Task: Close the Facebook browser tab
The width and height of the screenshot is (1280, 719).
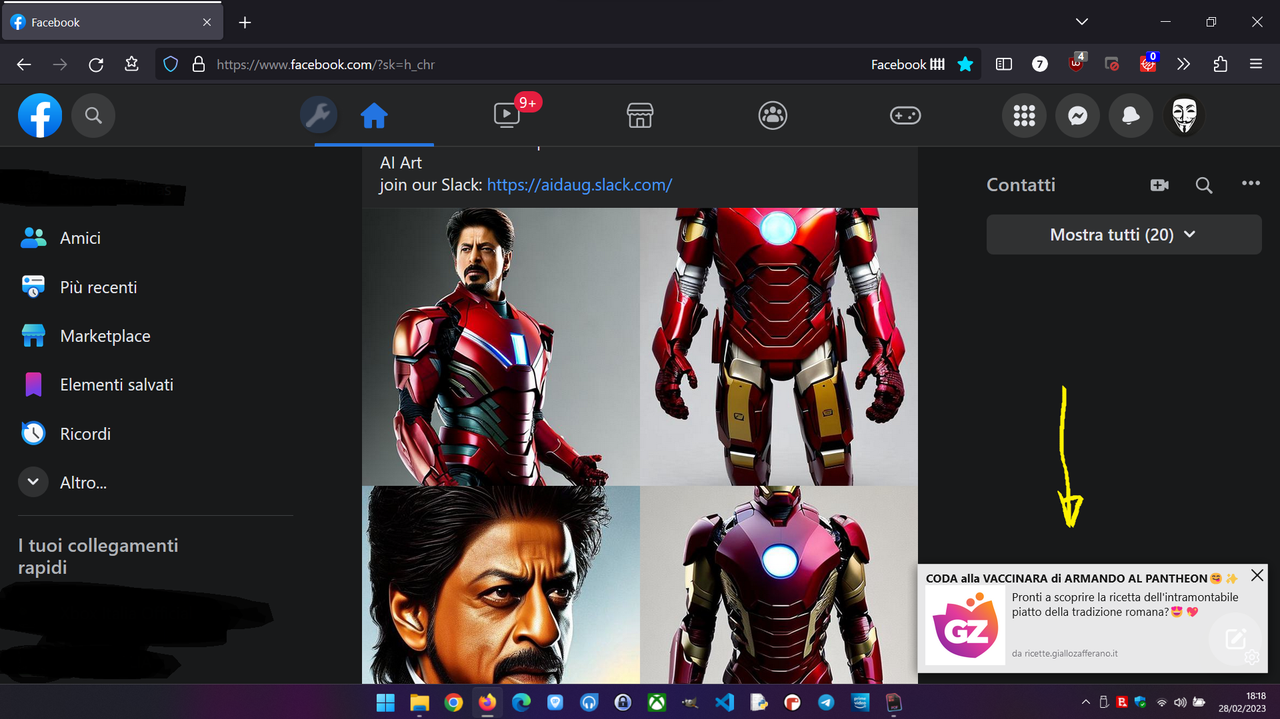Action: click(207, 22)
